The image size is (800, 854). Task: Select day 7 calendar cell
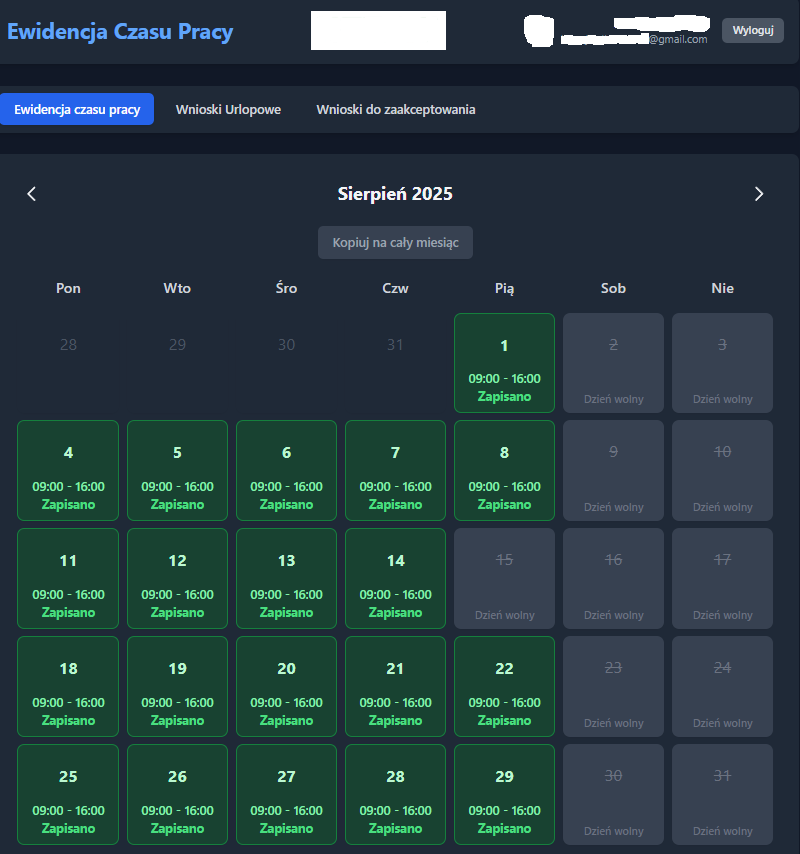point(395,471)
